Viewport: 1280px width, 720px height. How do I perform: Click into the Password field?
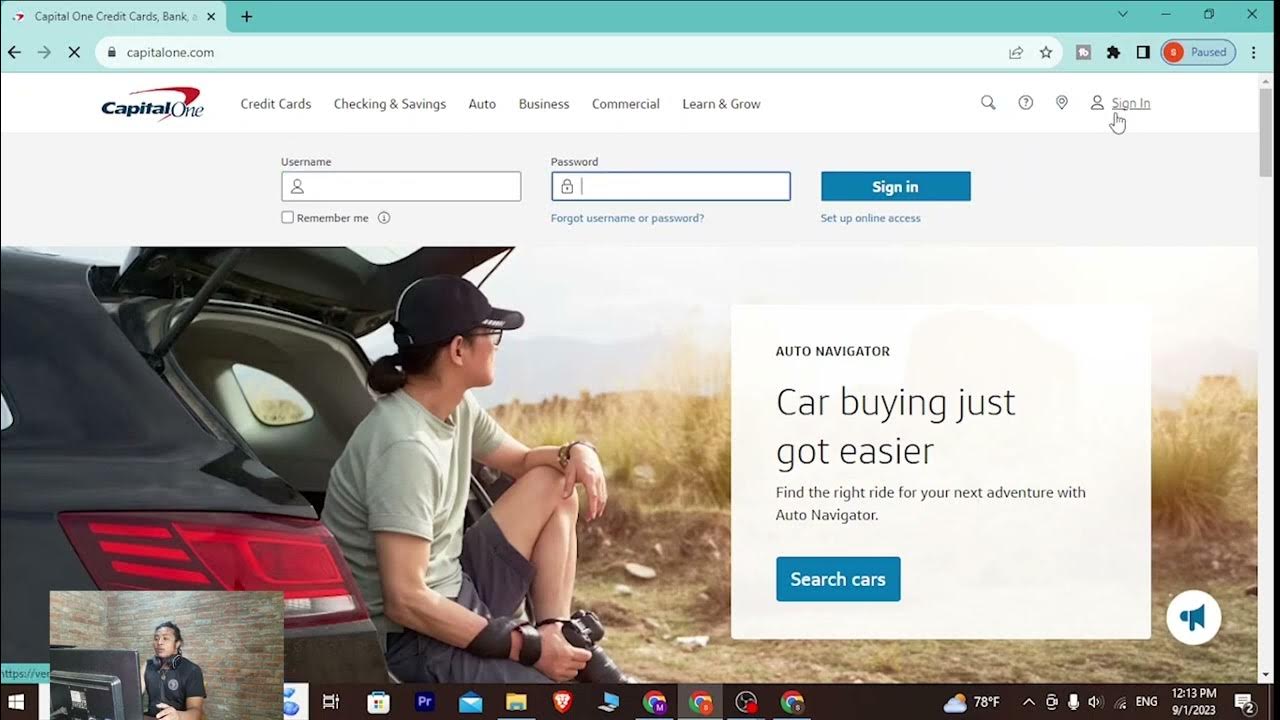671,186
